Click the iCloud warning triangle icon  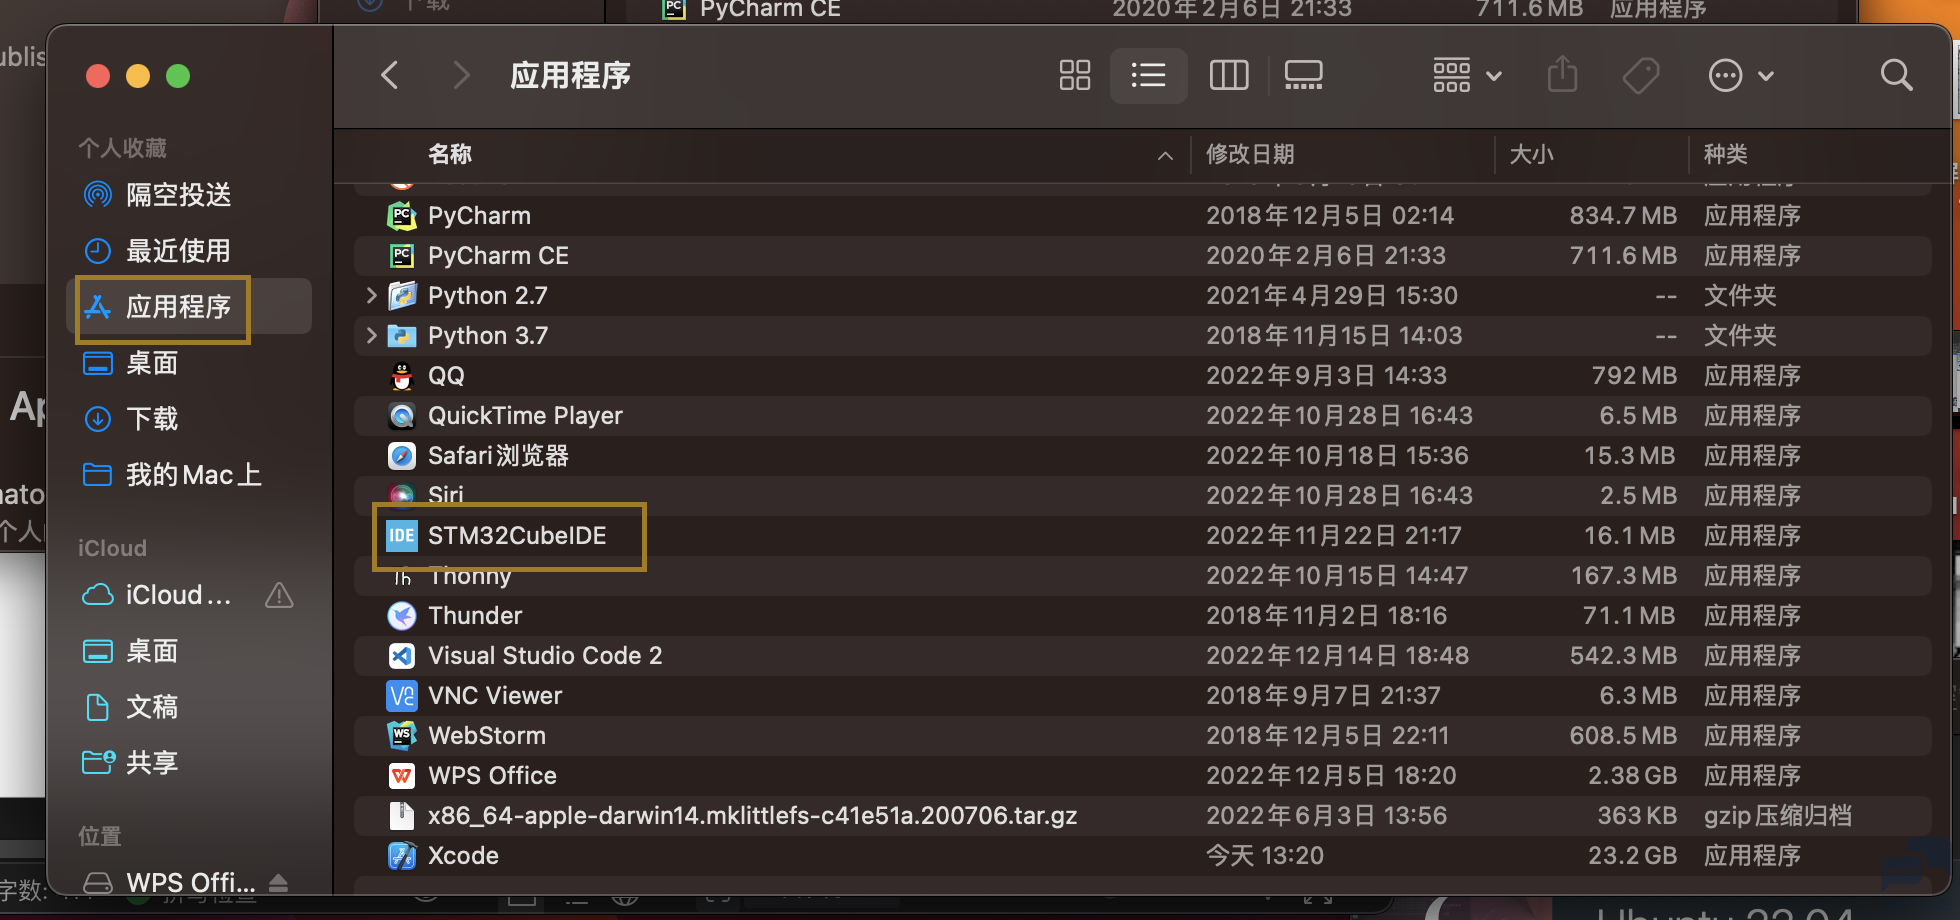coord(279,596)
